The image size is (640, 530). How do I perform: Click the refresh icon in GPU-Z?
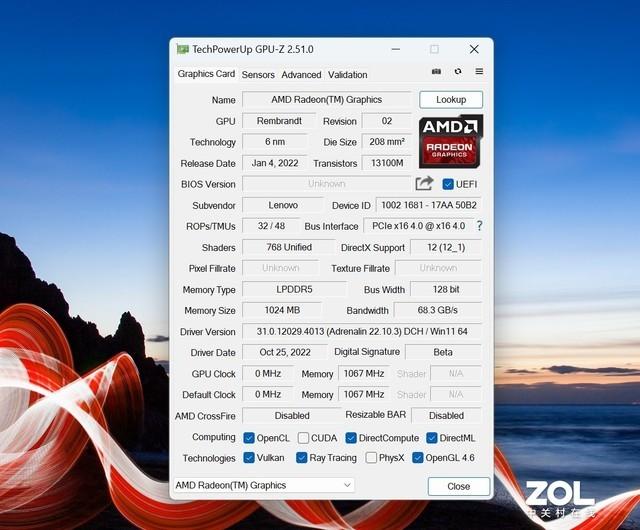(458, 71)
